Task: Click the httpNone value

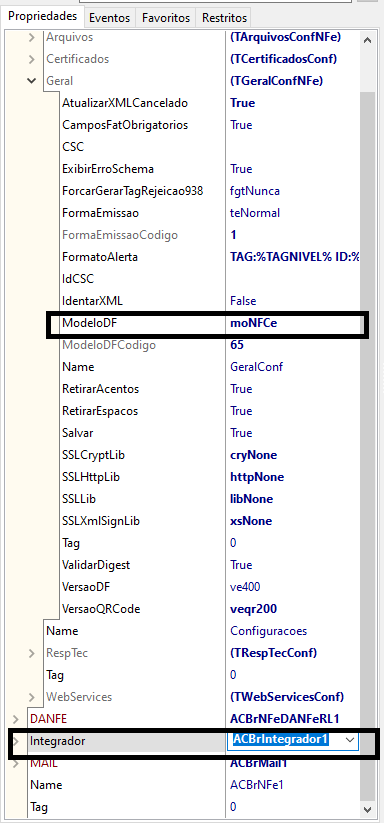Action: (257, 477)
